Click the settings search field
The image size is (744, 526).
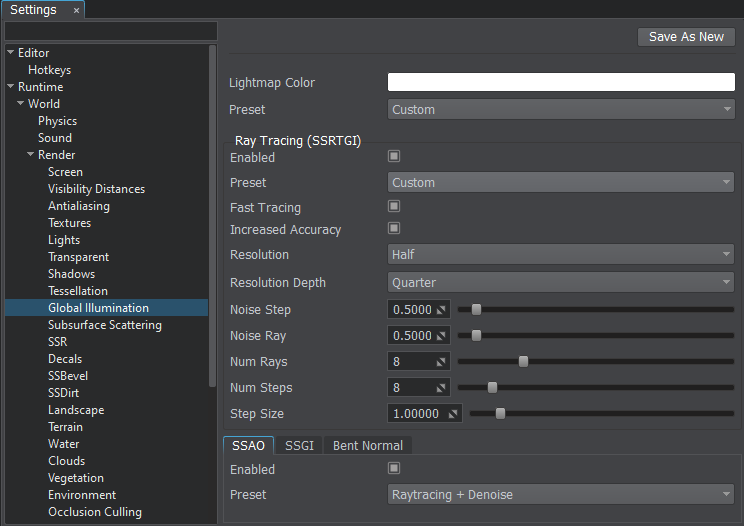click(x=111, y=31)
